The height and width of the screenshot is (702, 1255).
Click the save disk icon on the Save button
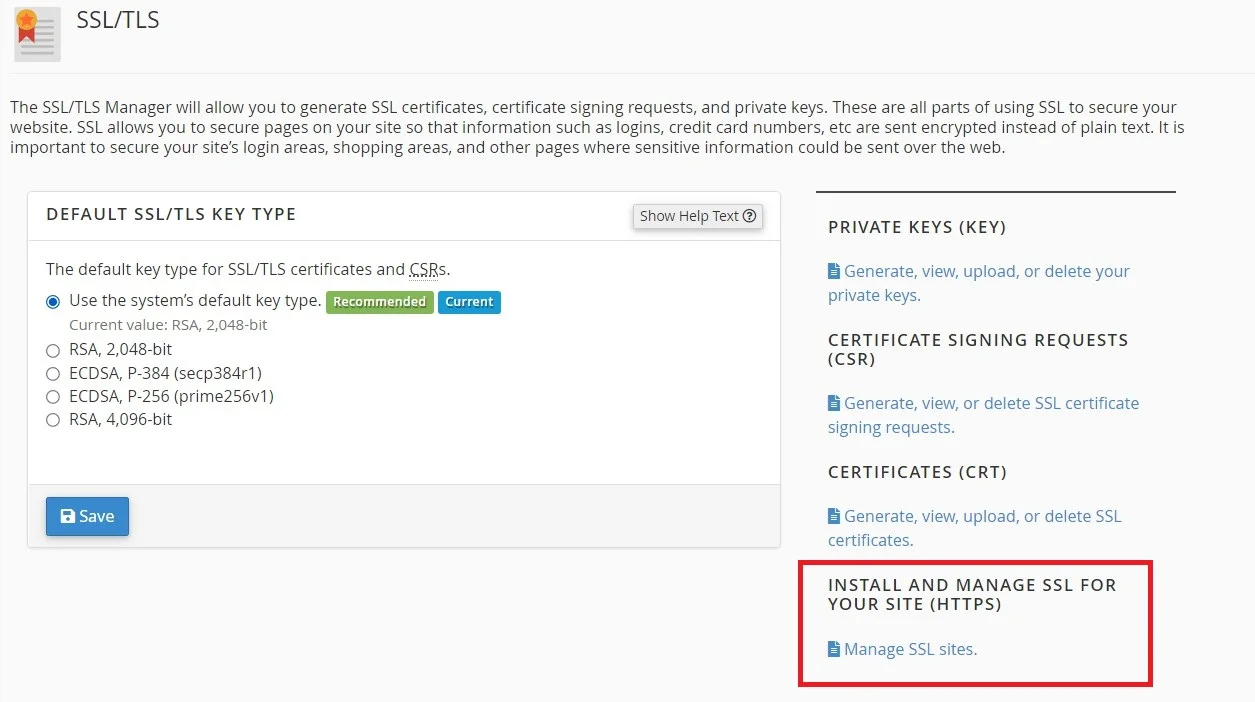click(68, 516)
